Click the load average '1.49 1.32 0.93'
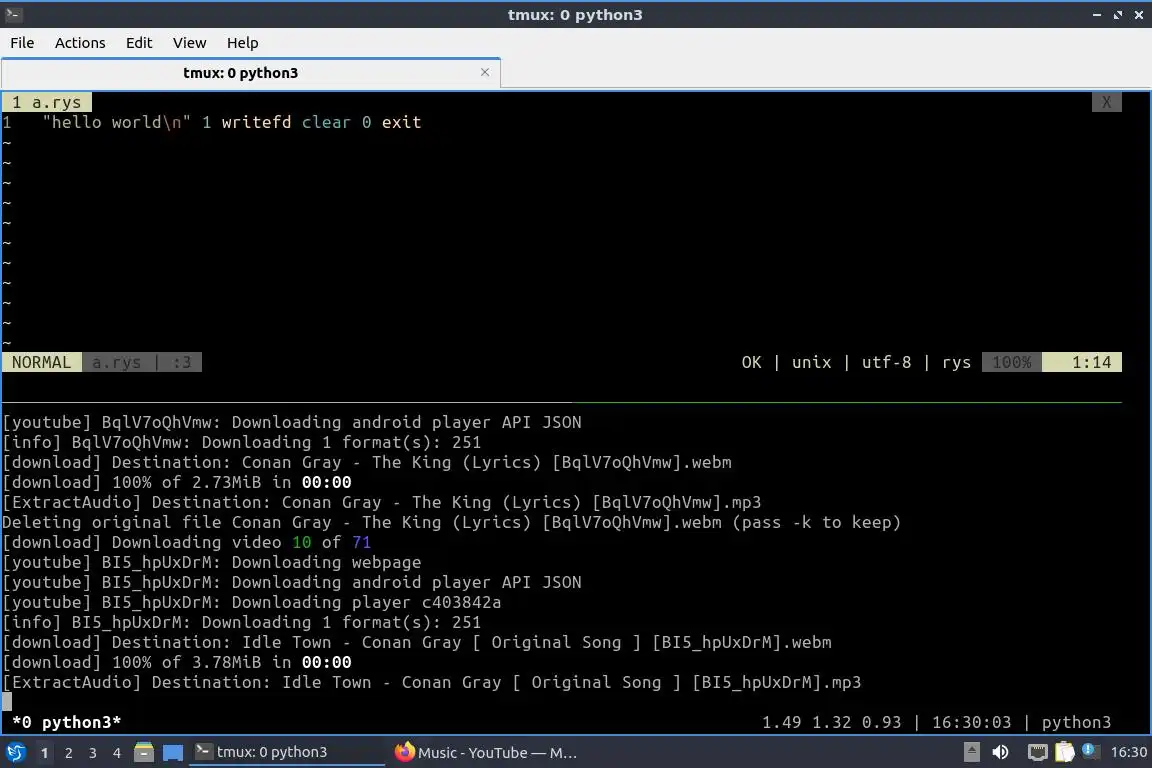The image size is (1152, 768). [832, 722]
